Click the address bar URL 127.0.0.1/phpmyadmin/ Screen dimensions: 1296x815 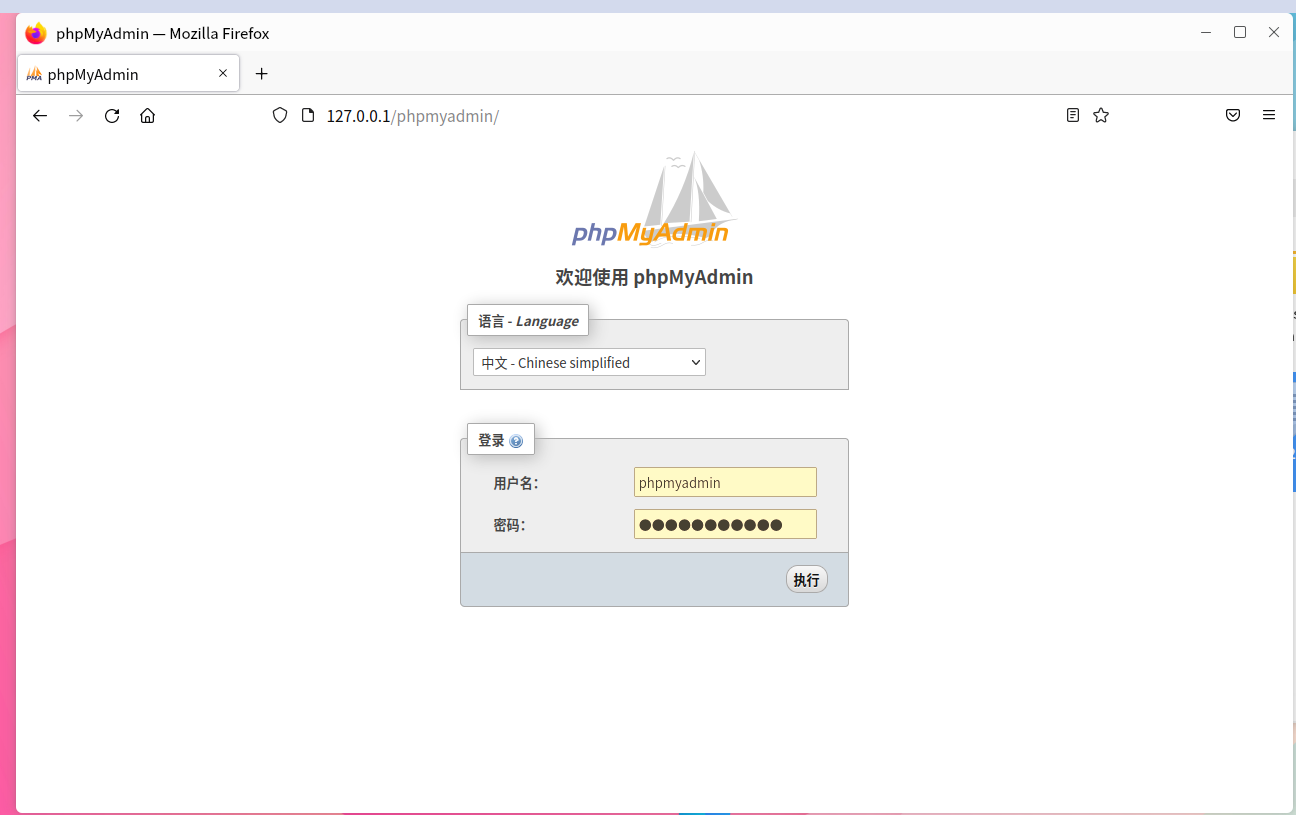[x=413, y=116]
